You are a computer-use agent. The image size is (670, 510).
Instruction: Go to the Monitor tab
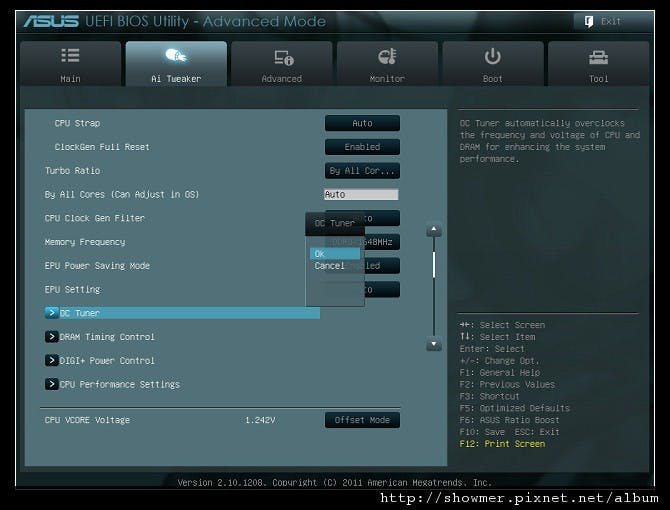(x=387, y=64)
